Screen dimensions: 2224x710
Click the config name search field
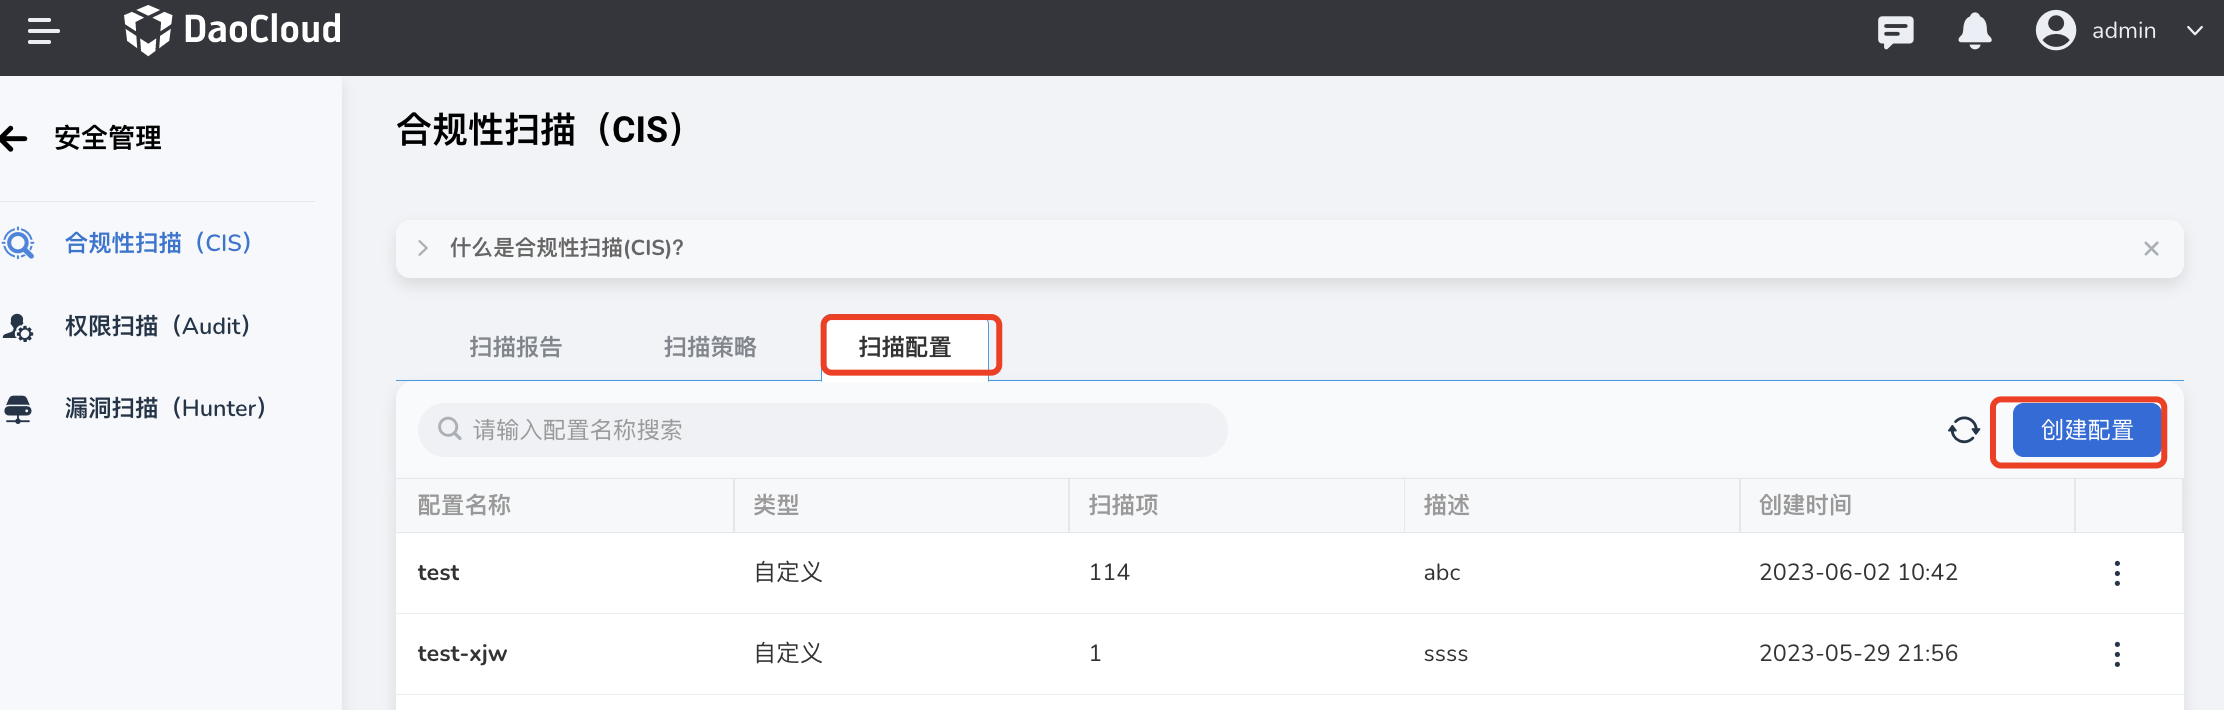pyautogui.click(x=822, y=430)
